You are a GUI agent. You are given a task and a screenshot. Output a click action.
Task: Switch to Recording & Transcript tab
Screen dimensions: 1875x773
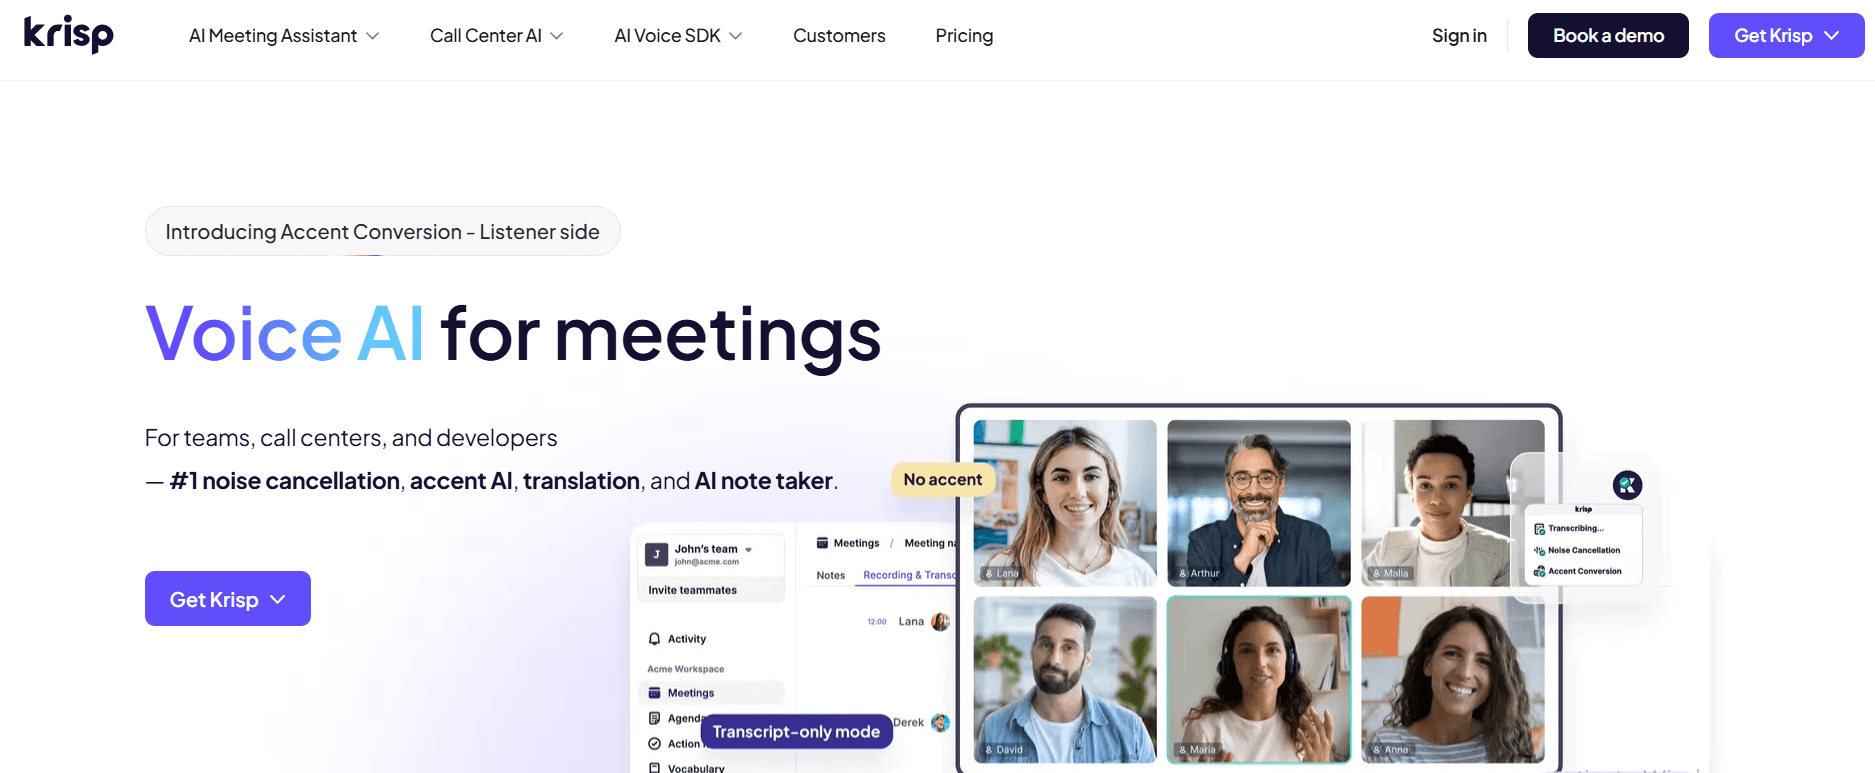click(909, 575)
